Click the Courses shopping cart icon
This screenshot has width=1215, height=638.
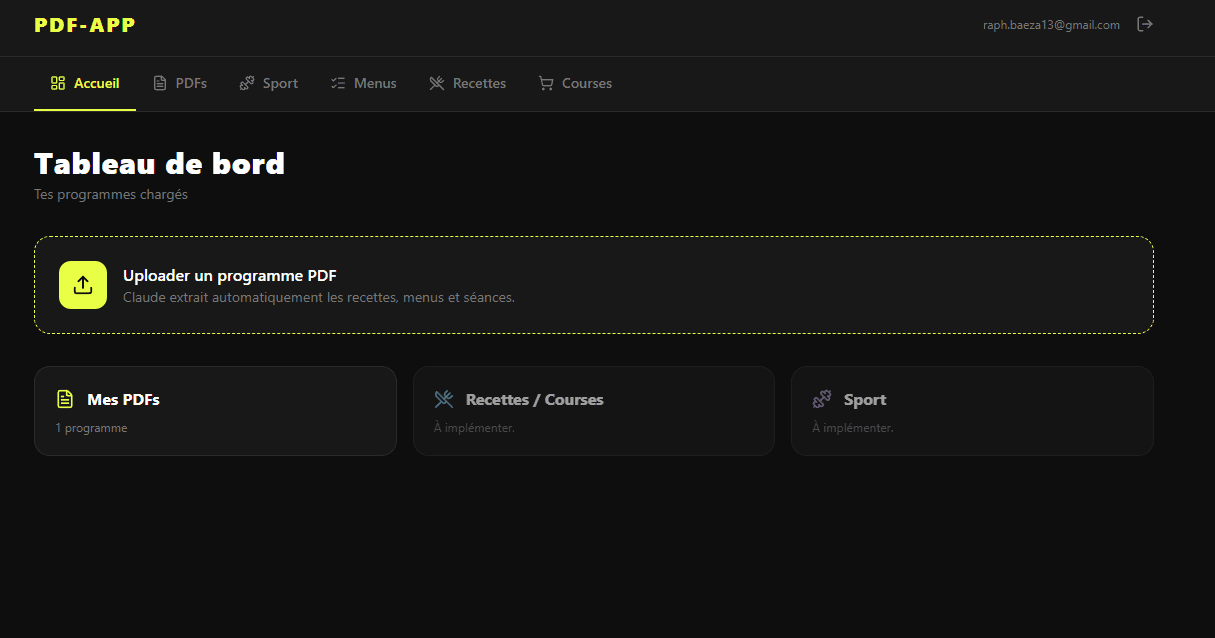[x=546, y=83]
